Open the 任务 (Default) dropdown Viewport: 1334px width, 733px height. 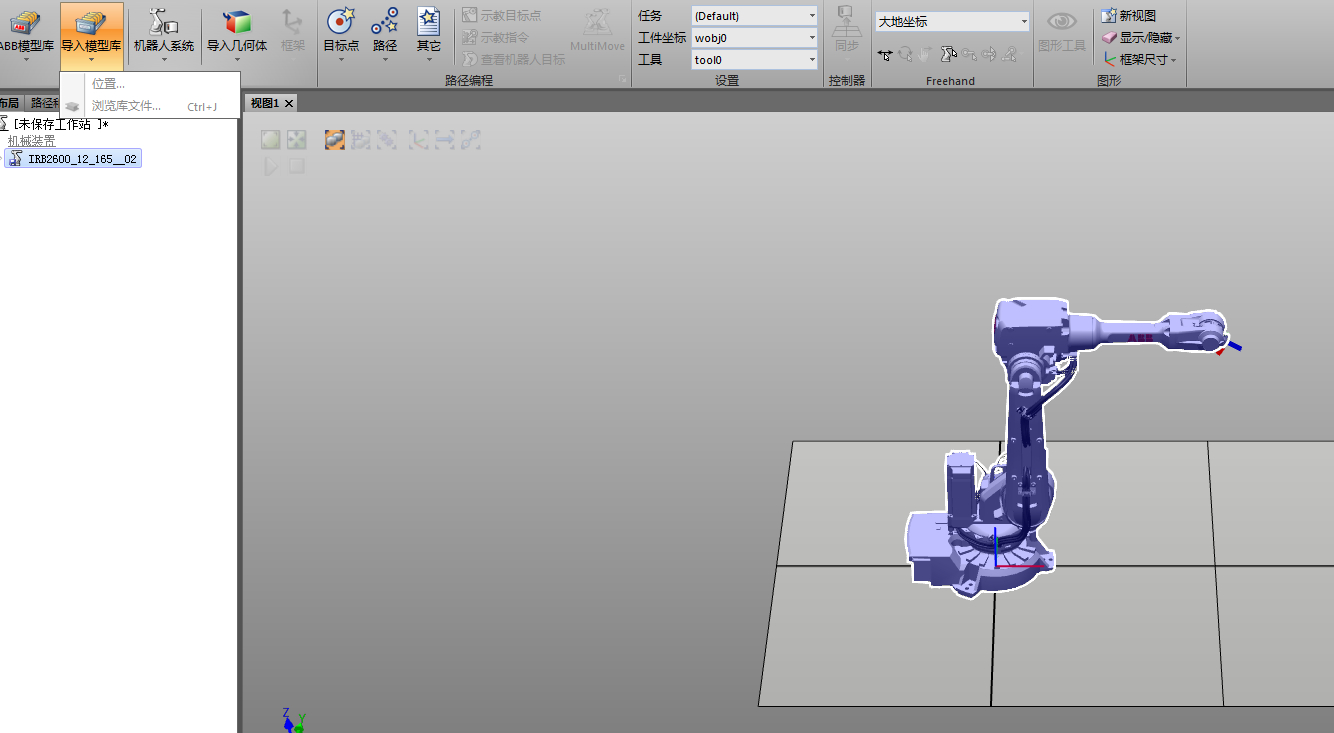pos(754,16)
